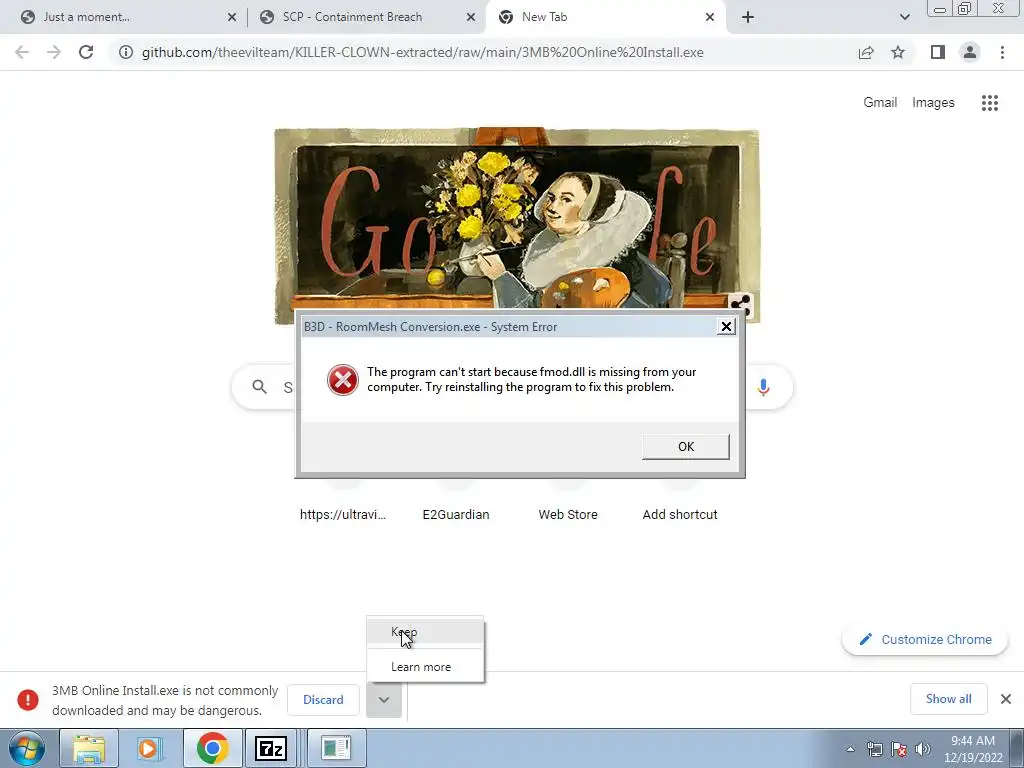Open the Windows Start menu
The width and height of the screenshot is (1024, 768).
click(27, 748)
